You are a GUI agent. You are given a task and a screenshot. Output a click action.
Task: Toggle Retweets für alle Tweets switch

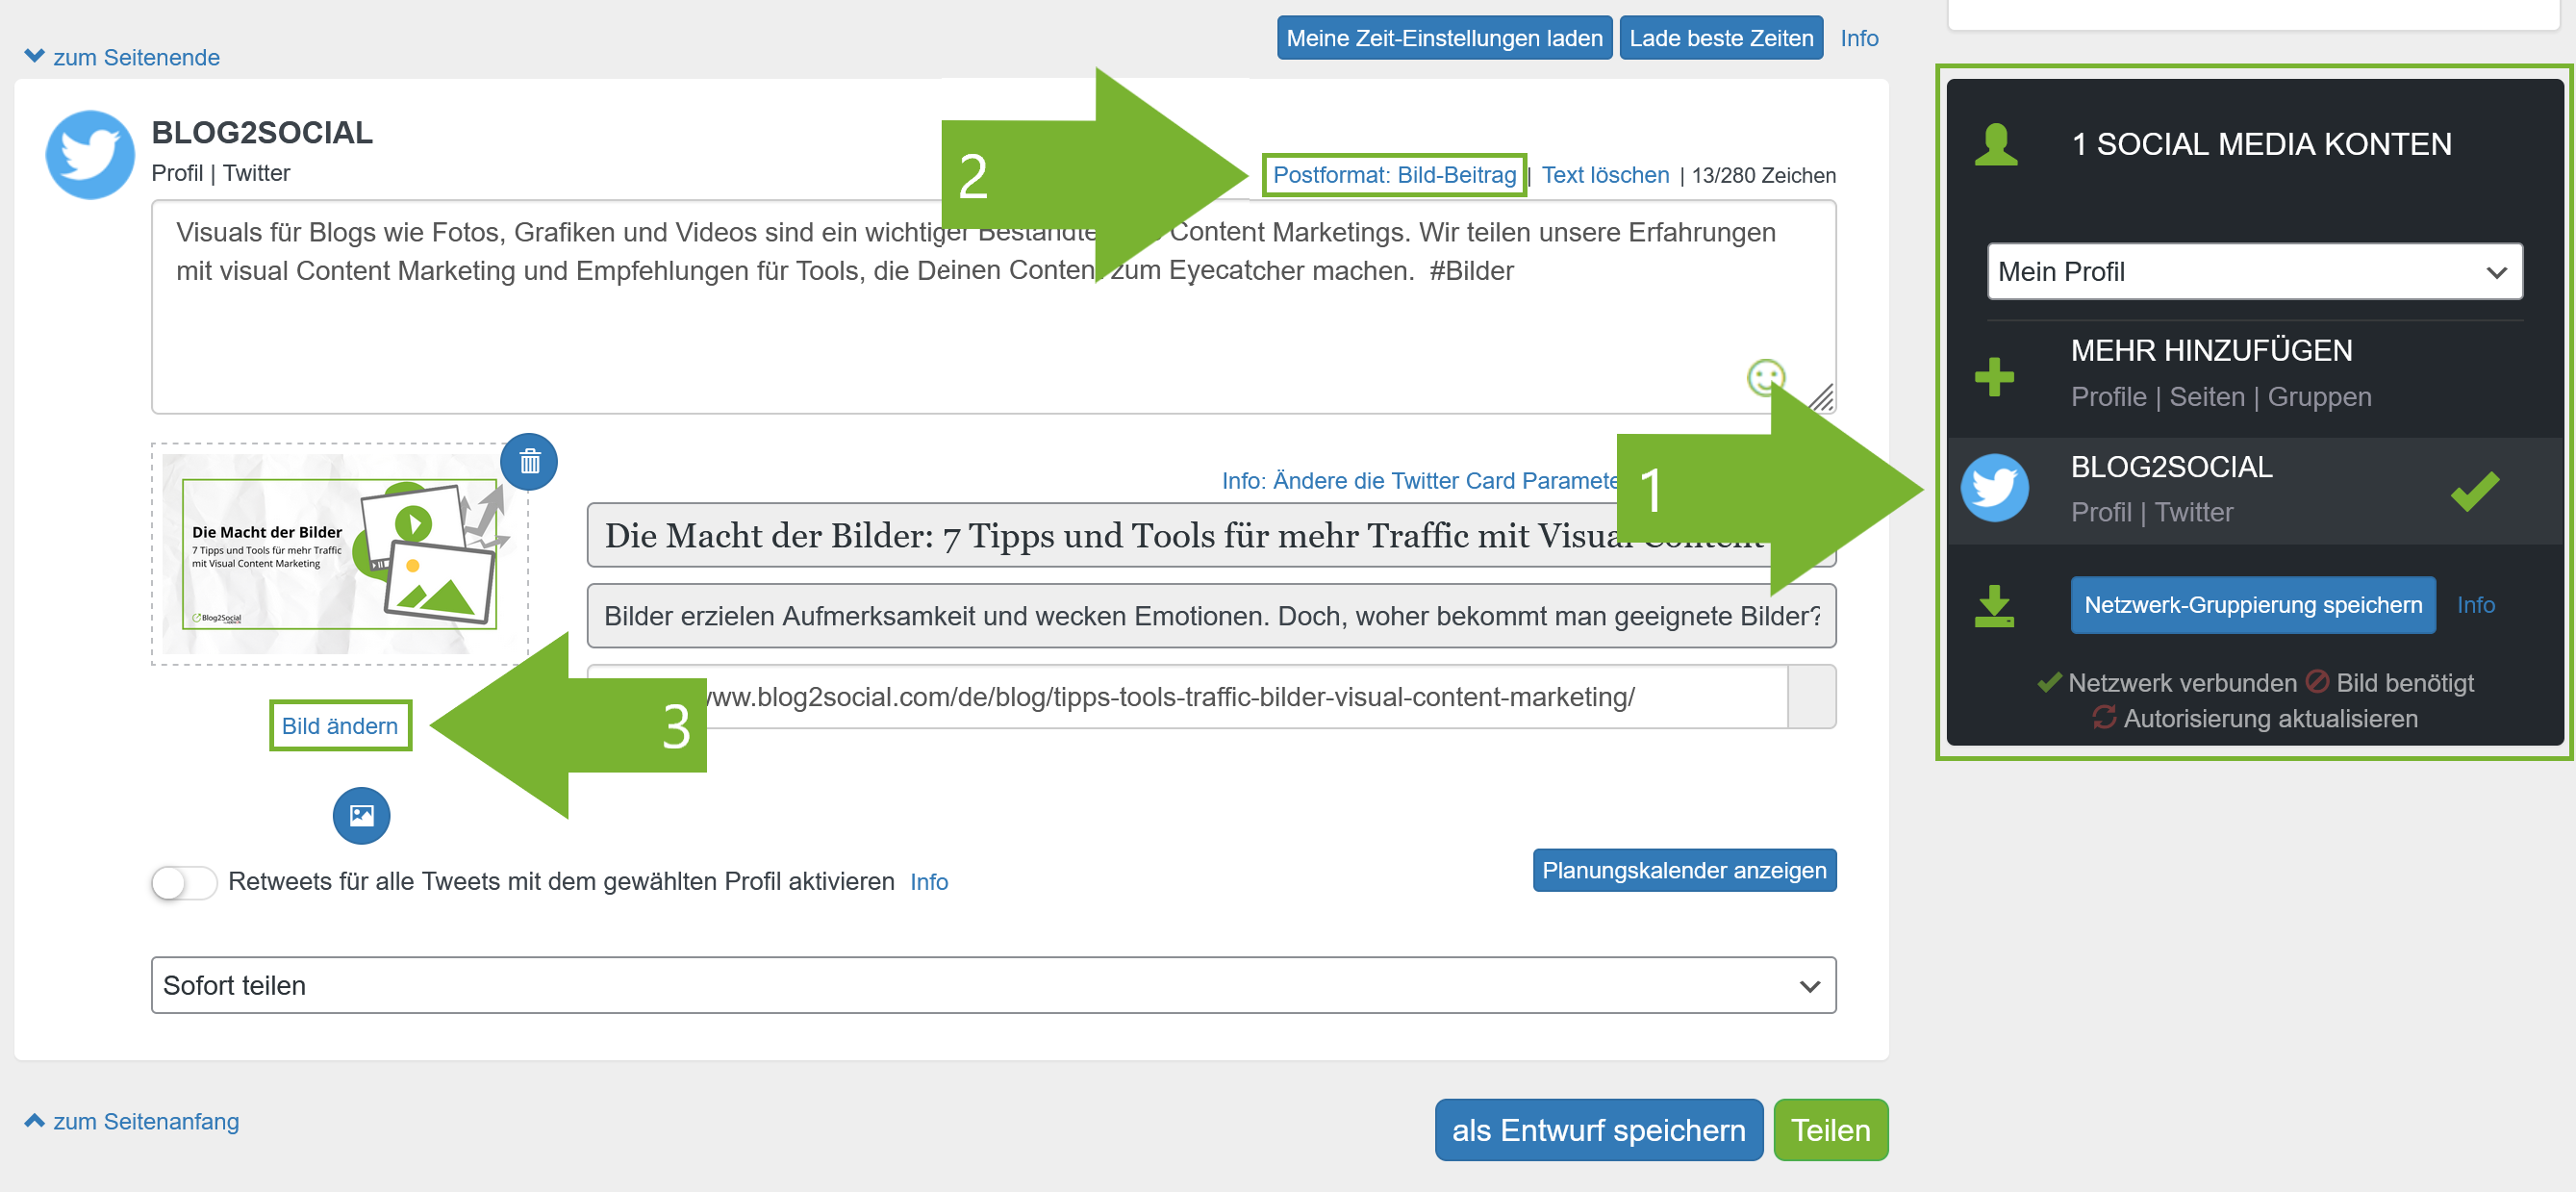point(184,882)
